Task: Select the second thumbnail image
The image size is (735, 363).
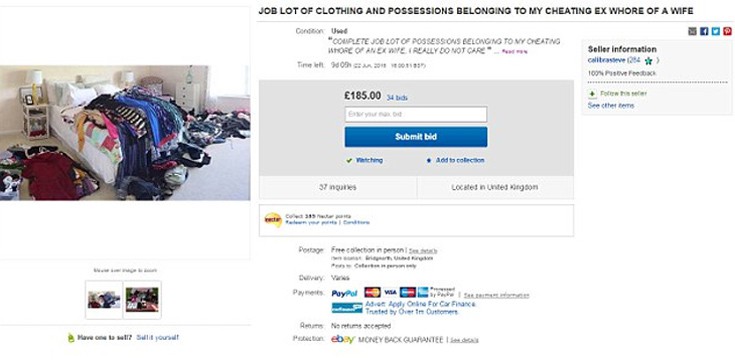Action: [x=142, y=300]
